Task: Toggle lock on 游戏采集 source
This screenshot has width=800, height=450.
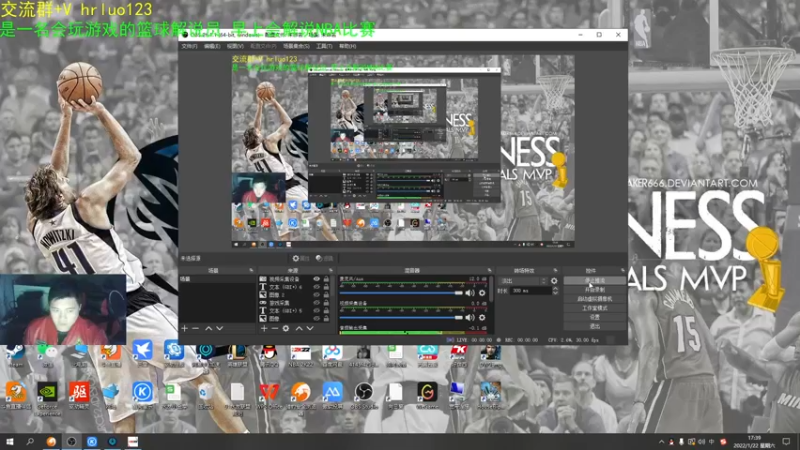Action: [326, 303]
